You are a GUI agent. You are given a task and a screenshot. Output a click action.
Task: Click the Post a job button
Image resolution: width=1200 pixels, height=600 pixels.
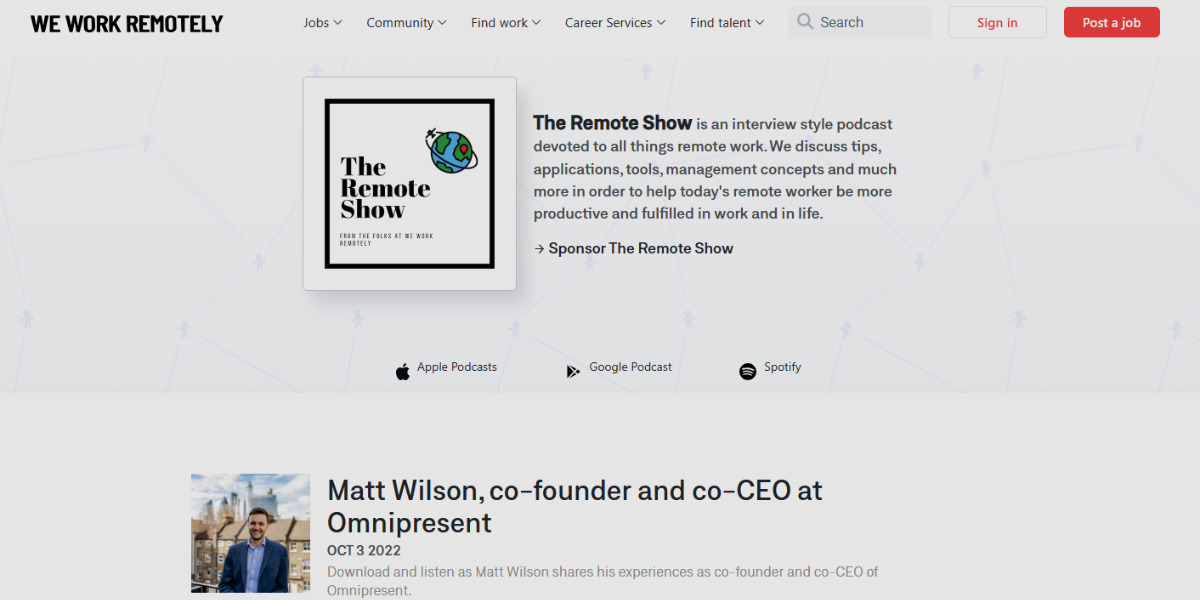pos(1111,22)
